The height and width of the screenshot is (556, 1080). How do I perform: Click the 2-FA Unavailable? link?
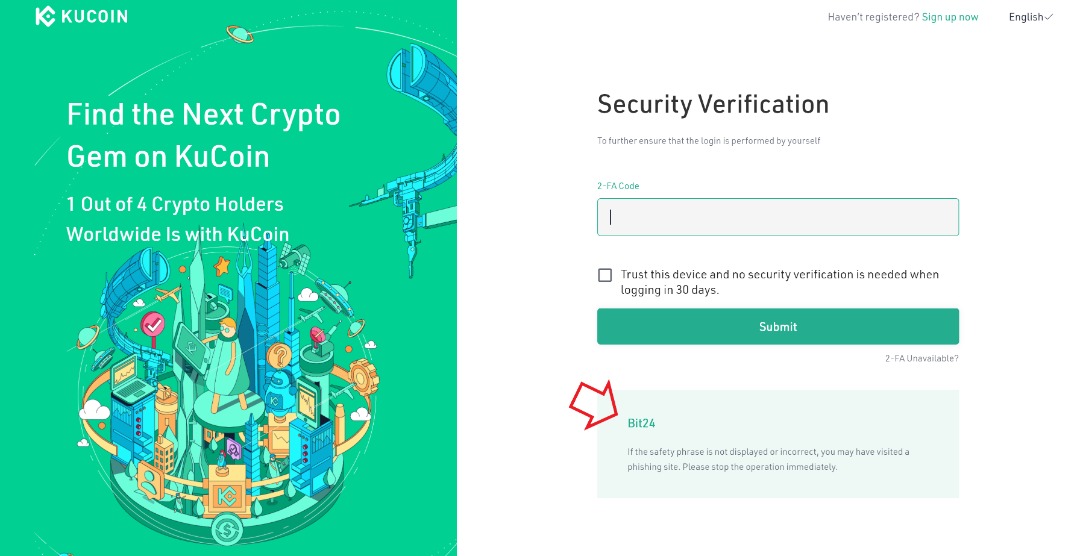pyautogui.click(x=921, y=358)
